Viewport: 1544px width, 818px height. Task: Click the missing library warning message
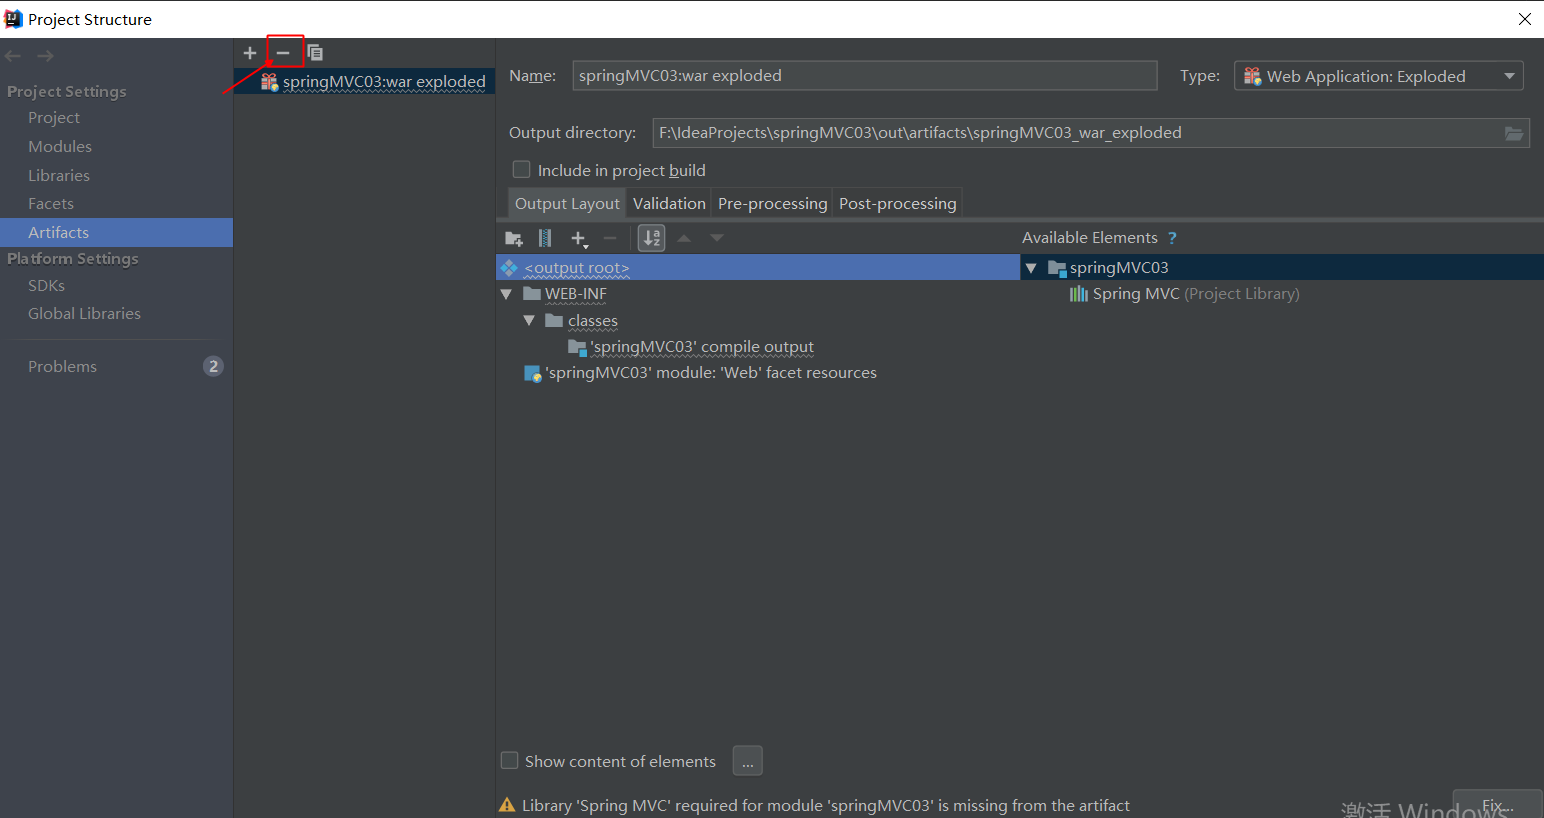click(826, 805)
